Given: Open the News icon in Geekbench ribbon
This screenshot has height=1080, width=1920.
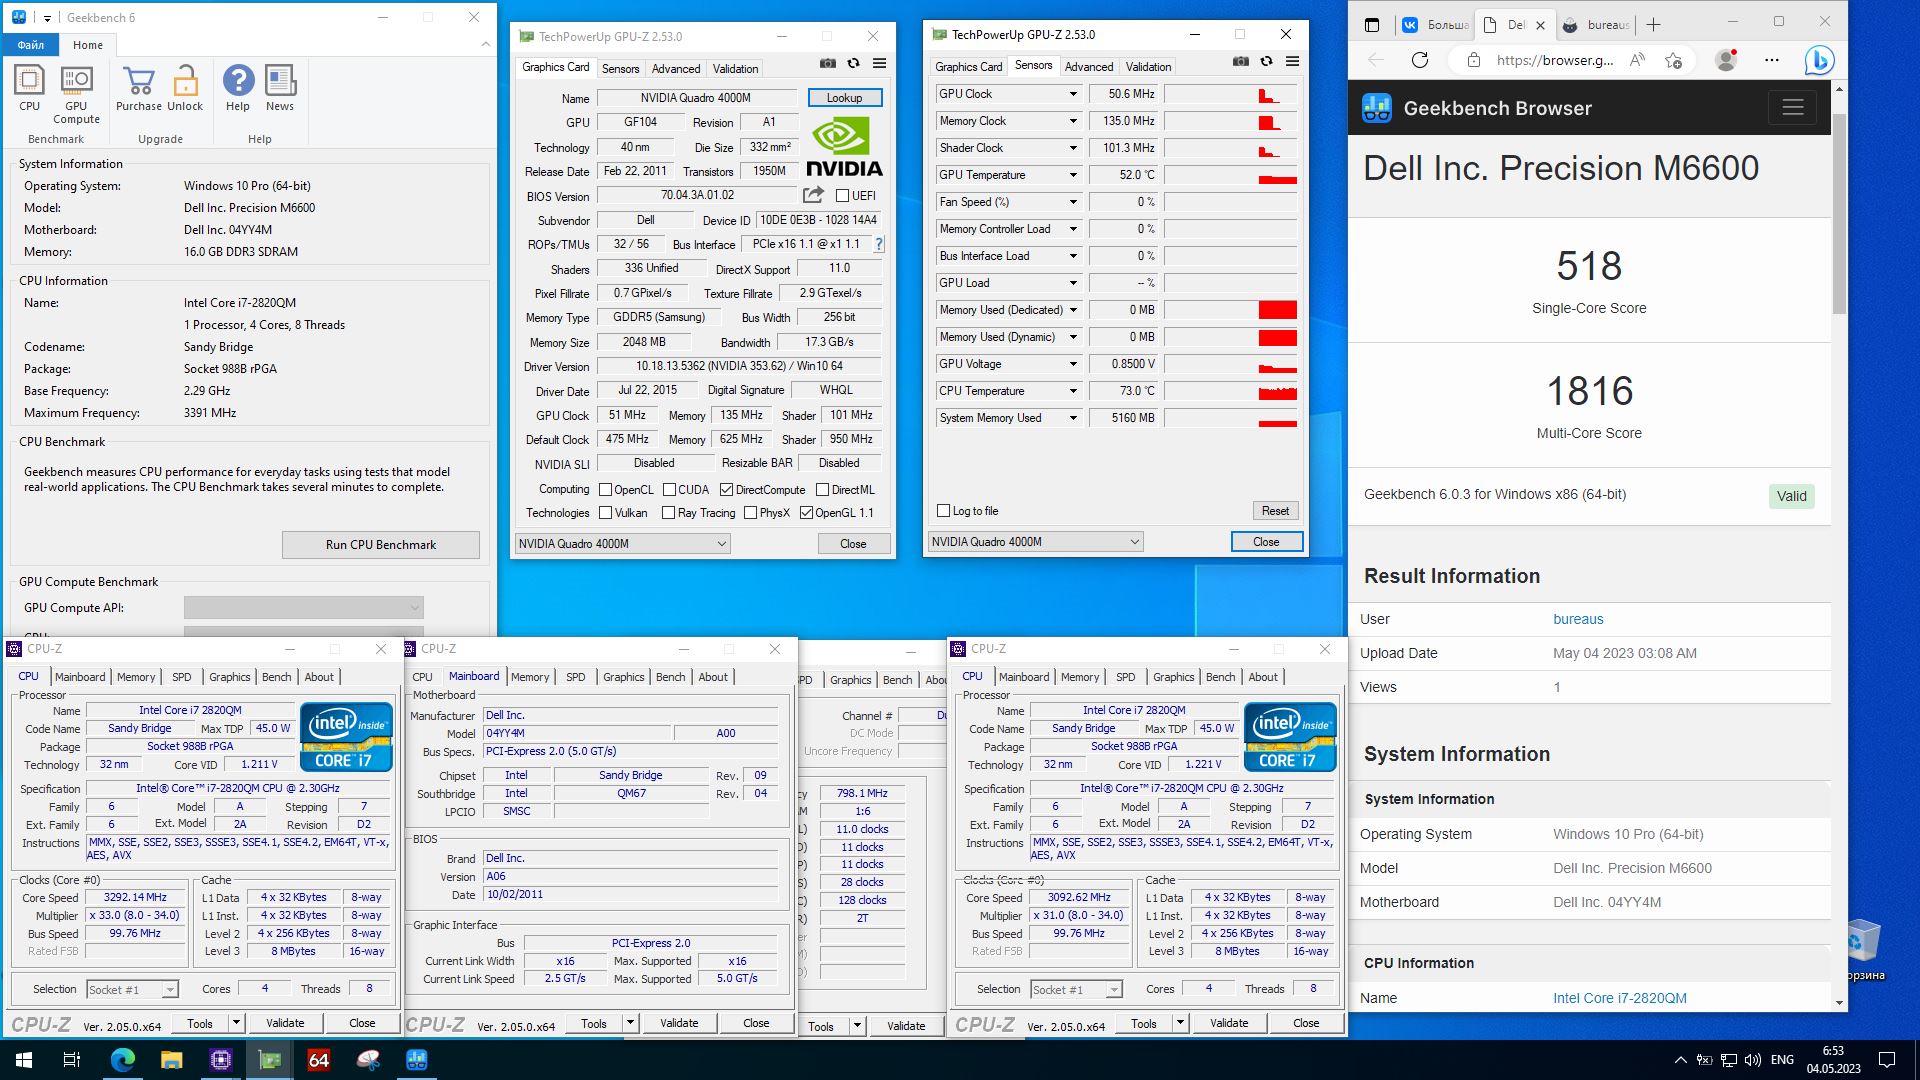Looking at the screenshot, I should pos(280,89).
